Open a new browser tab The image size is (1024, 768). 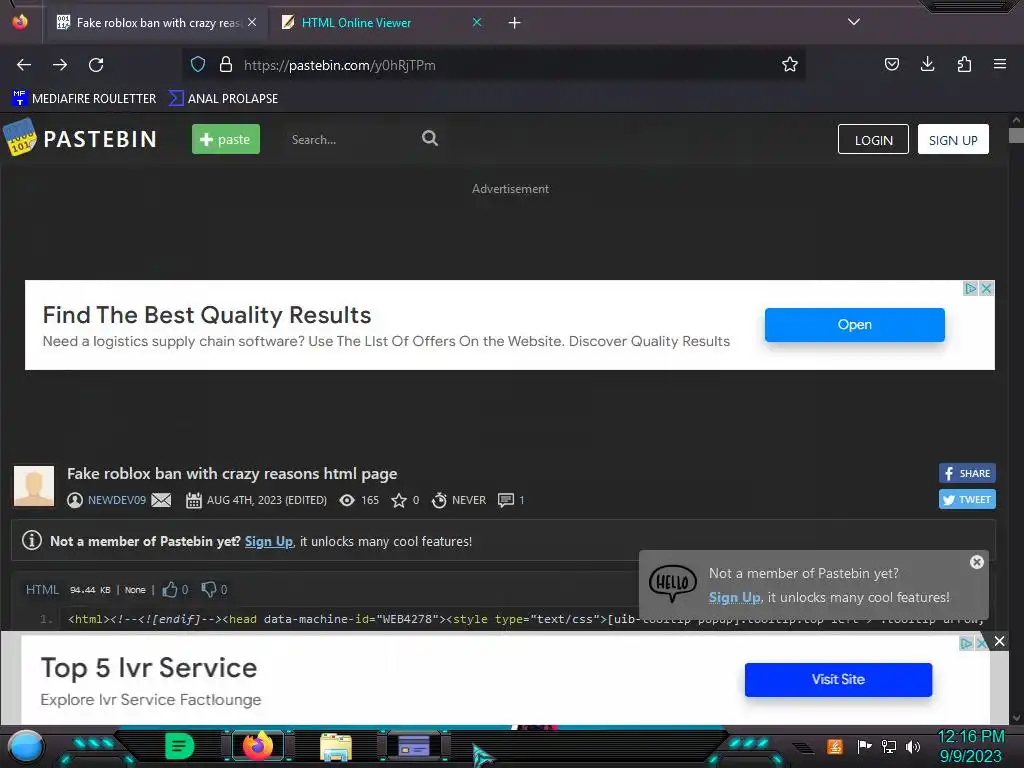[x=515, y=23]
